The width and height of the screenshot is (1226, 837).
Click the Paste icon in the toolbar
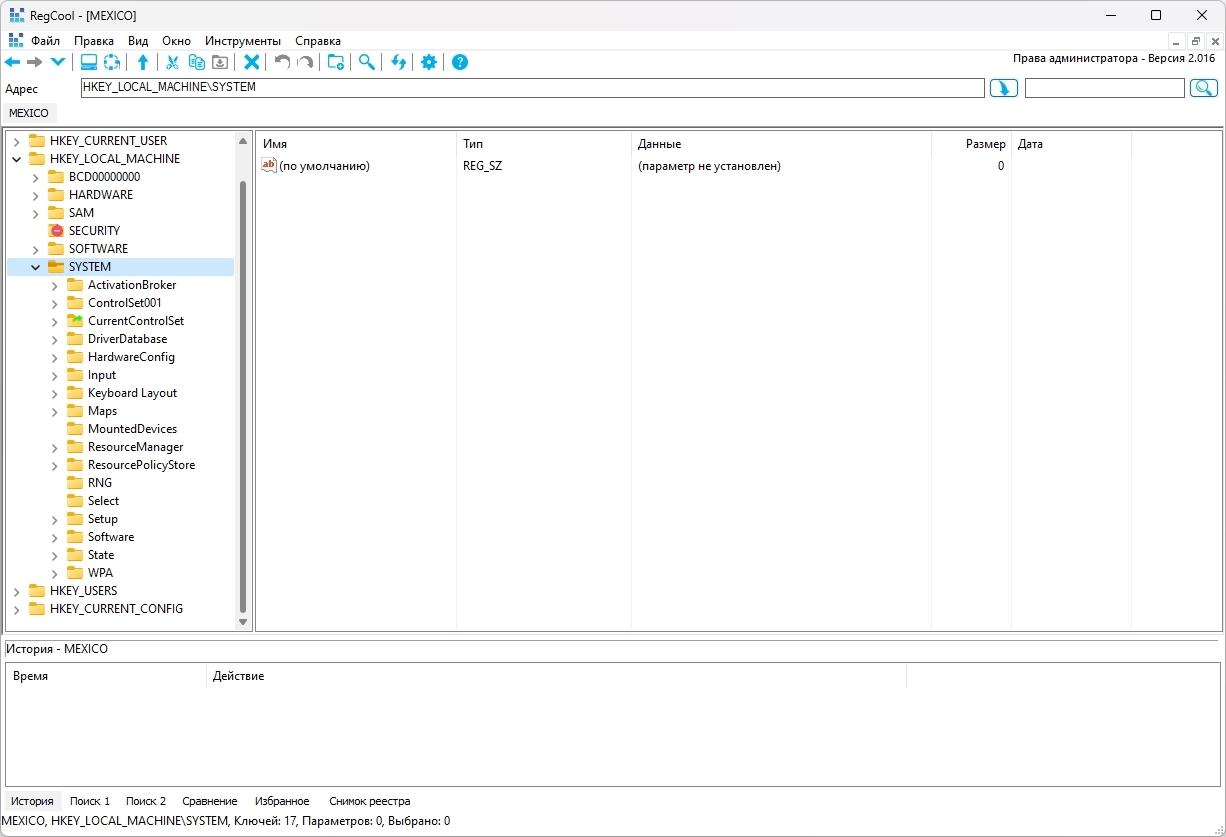[x=220, y=62]
